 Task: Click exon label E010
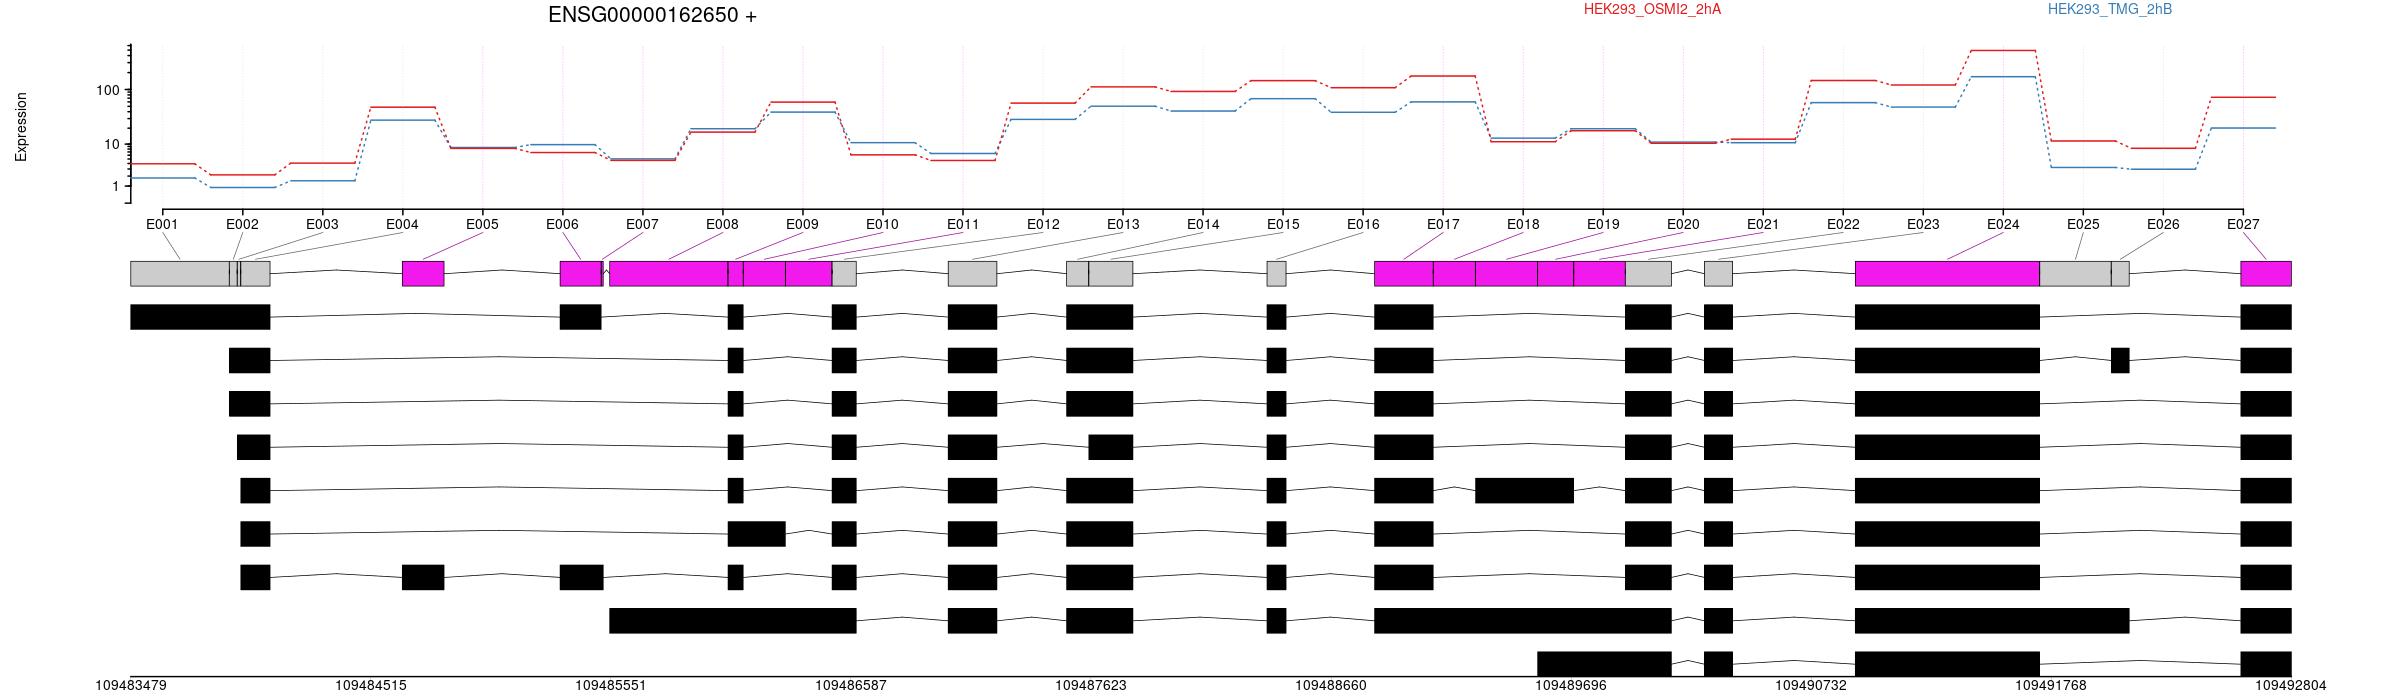(x=882, y=224)
